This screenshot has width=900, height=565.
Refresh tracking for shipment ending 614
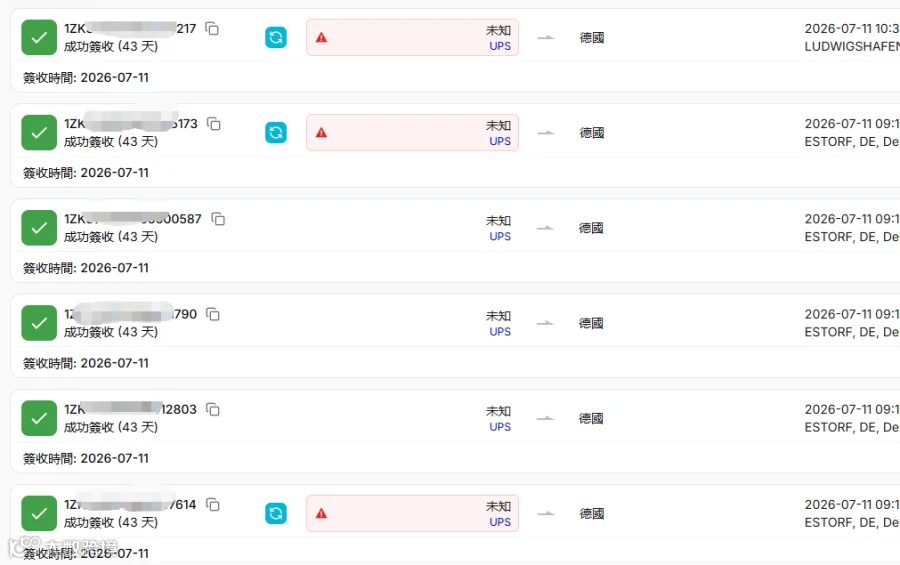pyautogui.click(x=276, y=513)
